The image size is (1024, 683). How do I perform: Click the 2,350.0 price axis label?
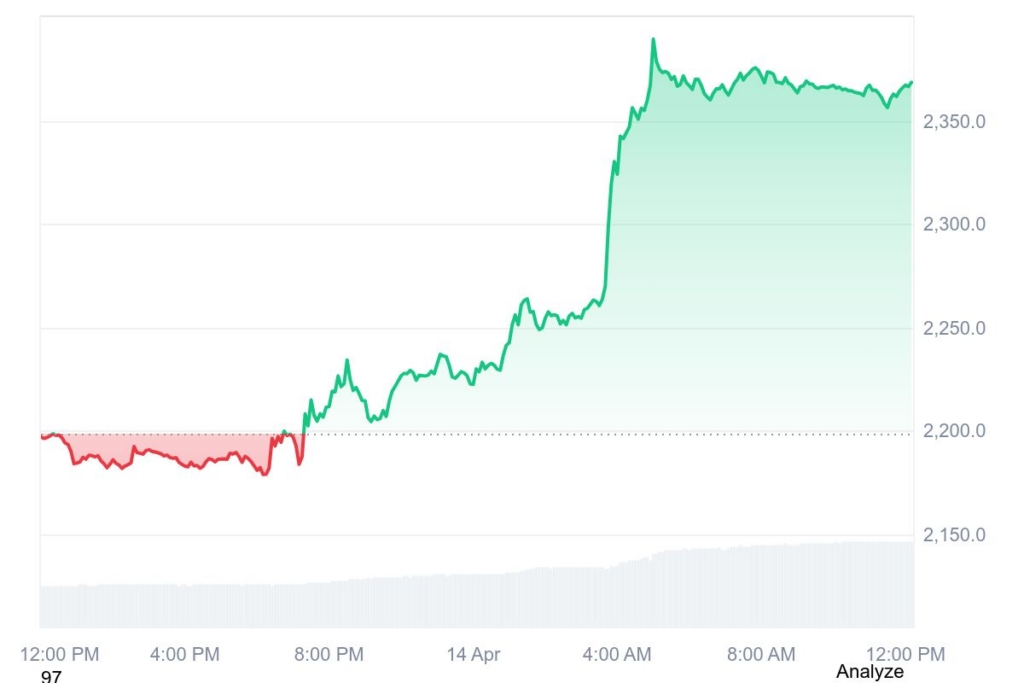(954, 122)
